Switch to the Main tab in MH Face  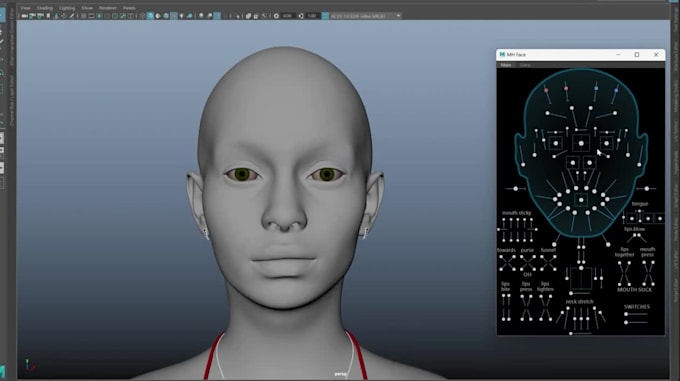click(x=506, y=65)
